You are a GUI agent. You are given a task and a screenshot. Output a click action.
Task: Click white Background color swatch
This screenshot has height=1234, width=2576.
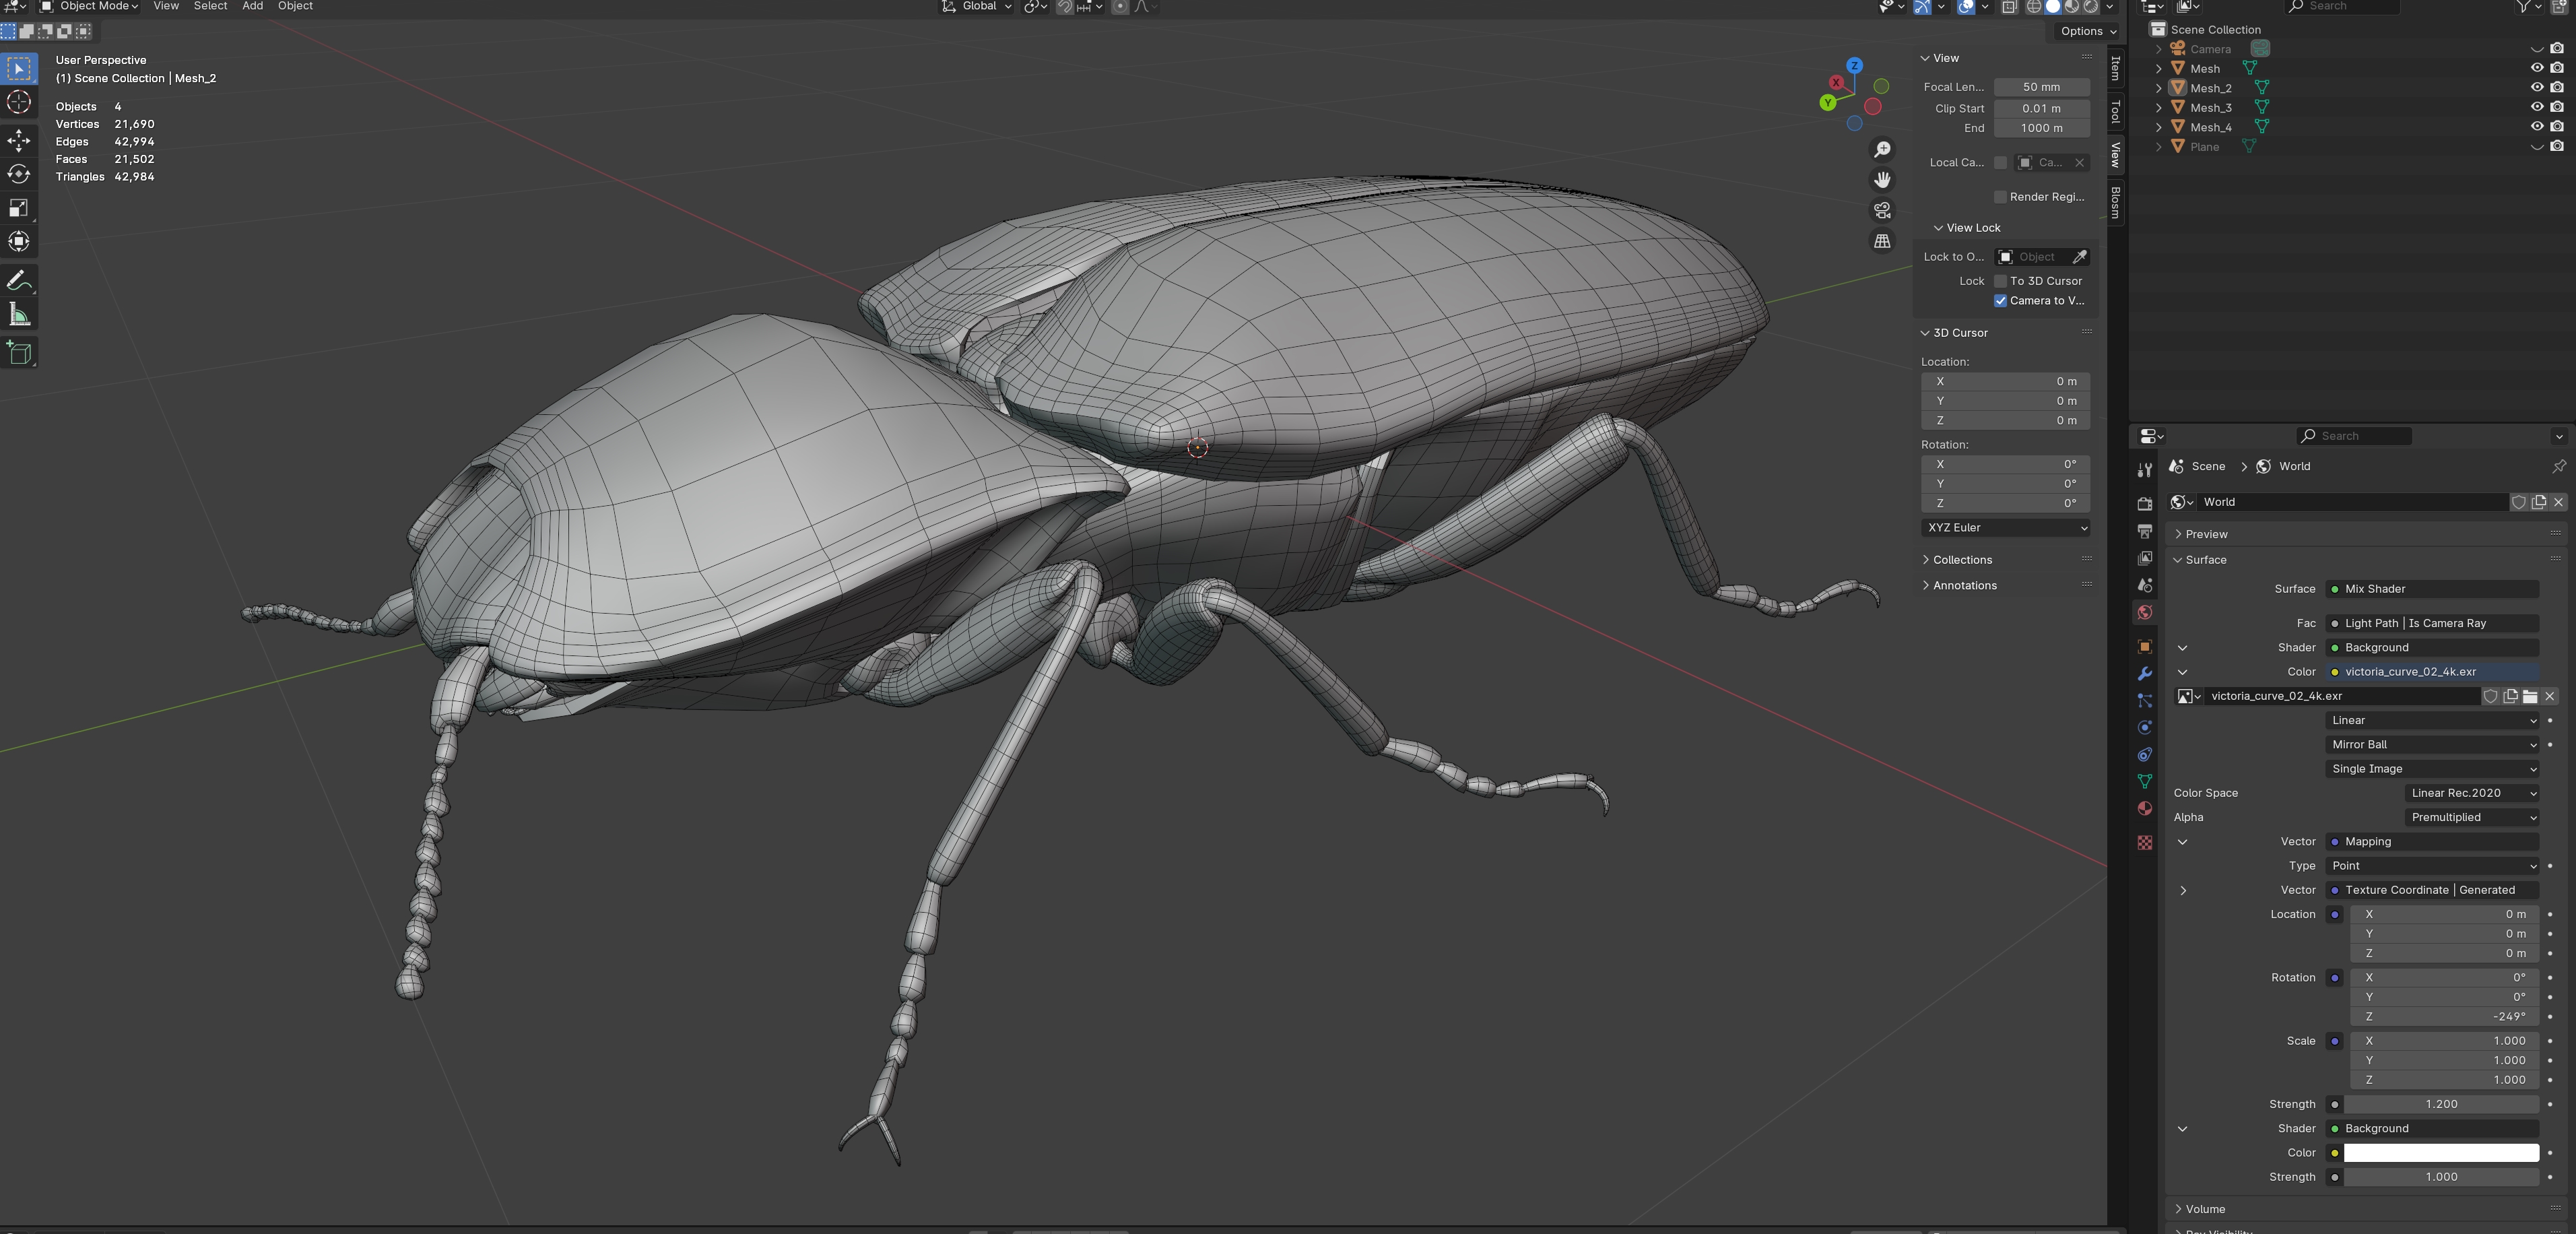coord(2441,1153)
